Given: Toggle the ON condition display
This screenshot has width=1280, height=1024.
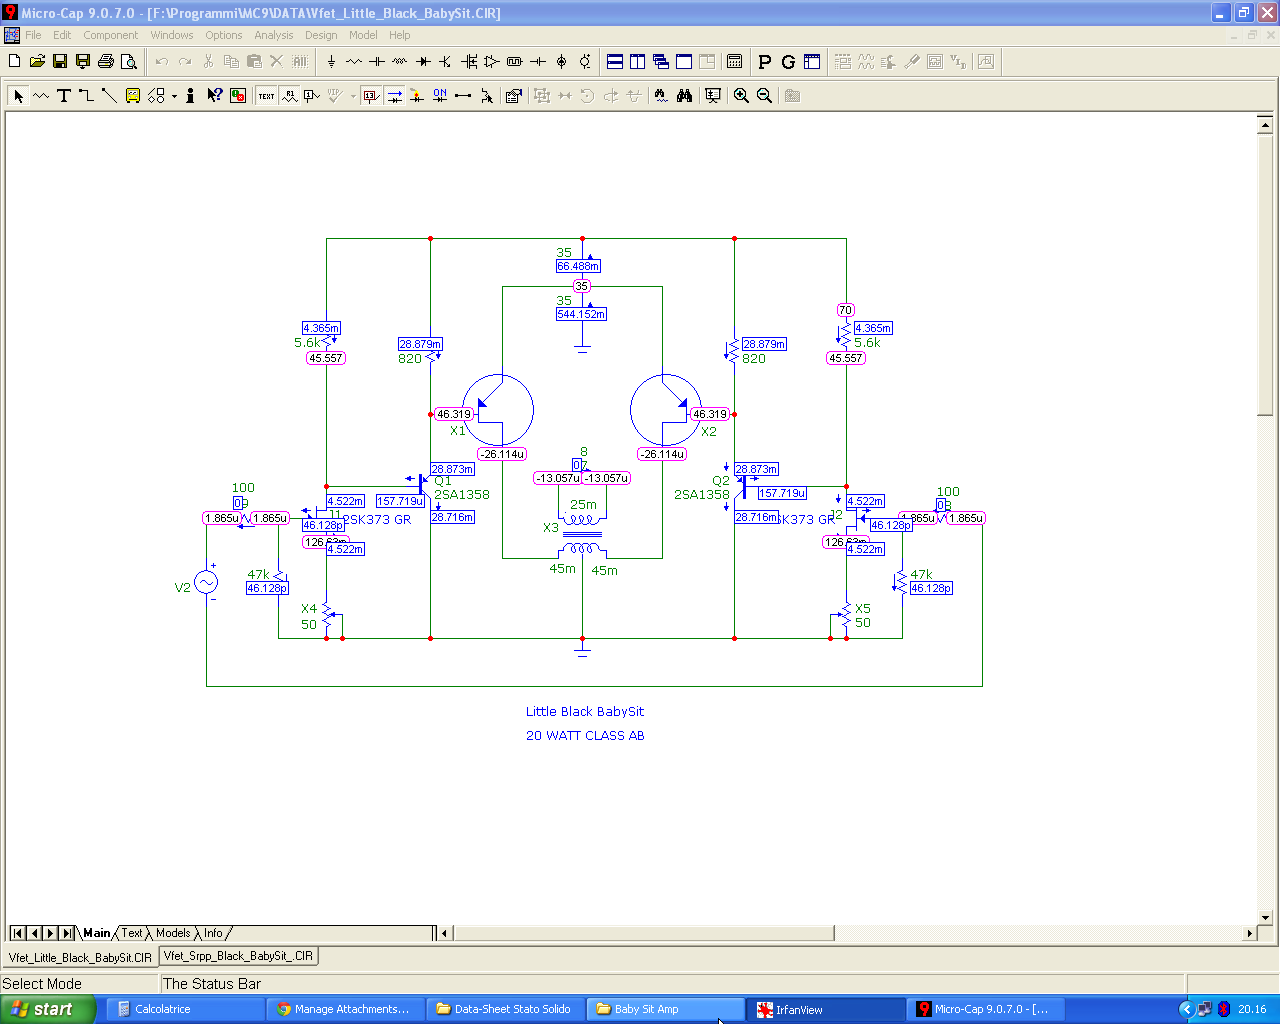Looking at the screenshot, I should click(x=440, y=96).
